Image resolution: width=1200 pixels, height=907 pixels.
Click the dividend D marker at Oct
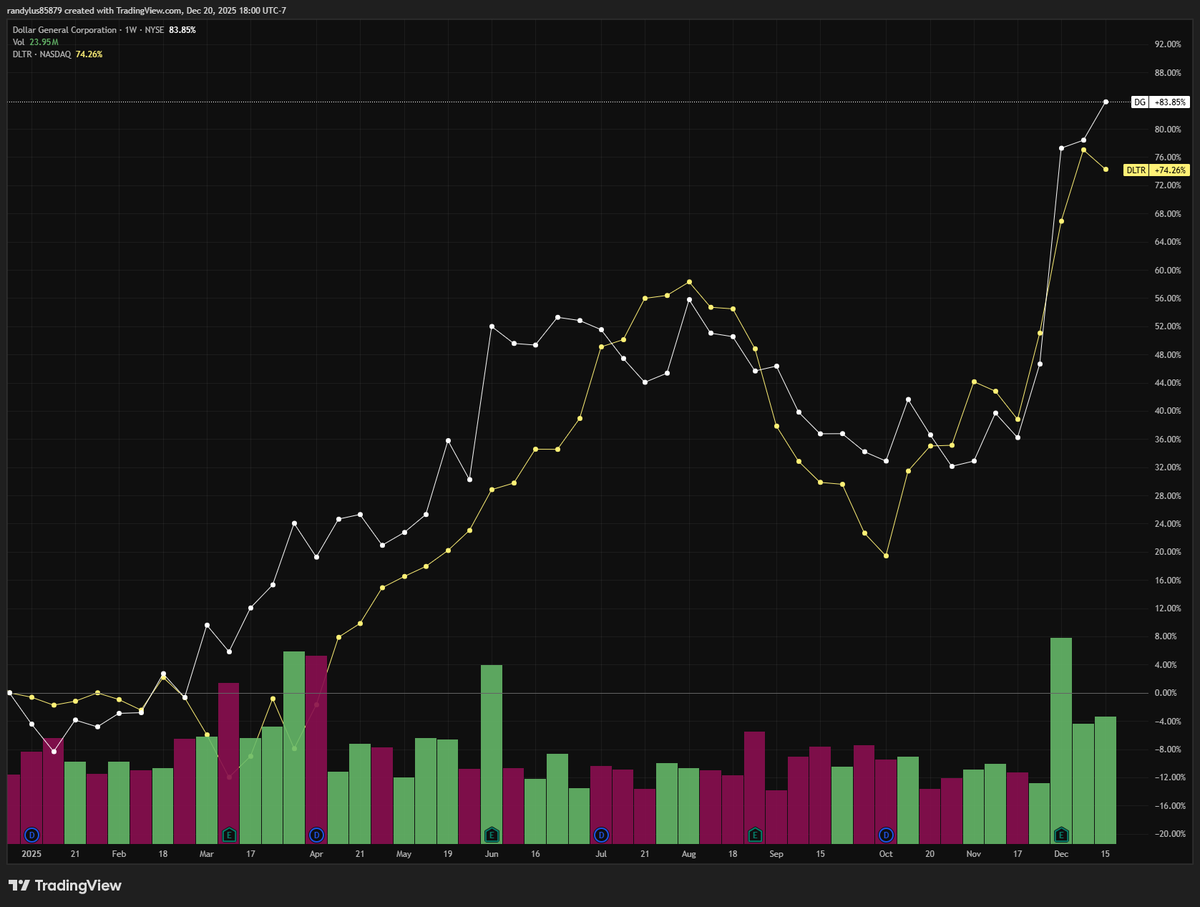[886, 834]
